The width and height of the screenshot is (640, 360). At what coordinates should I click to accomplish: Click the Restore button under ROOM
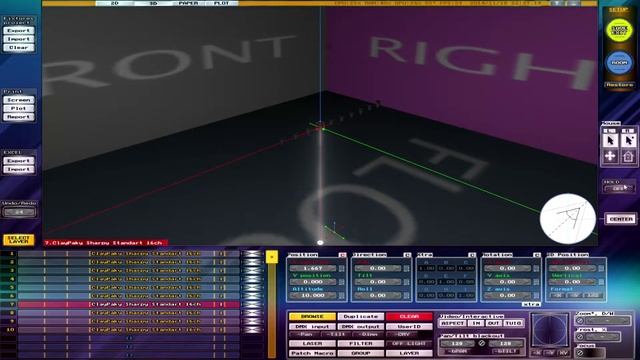[x=619, y=85]
